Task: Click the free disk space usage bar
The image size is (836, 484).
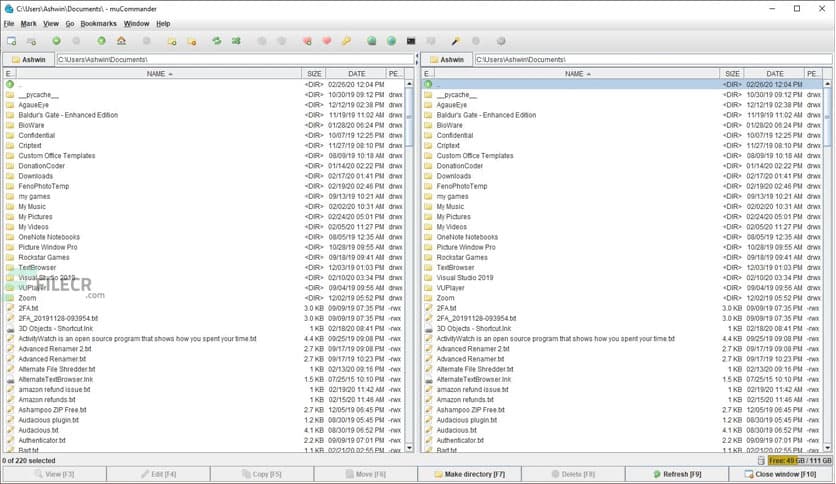Action: pyautogui.click(x=800, y=461)
